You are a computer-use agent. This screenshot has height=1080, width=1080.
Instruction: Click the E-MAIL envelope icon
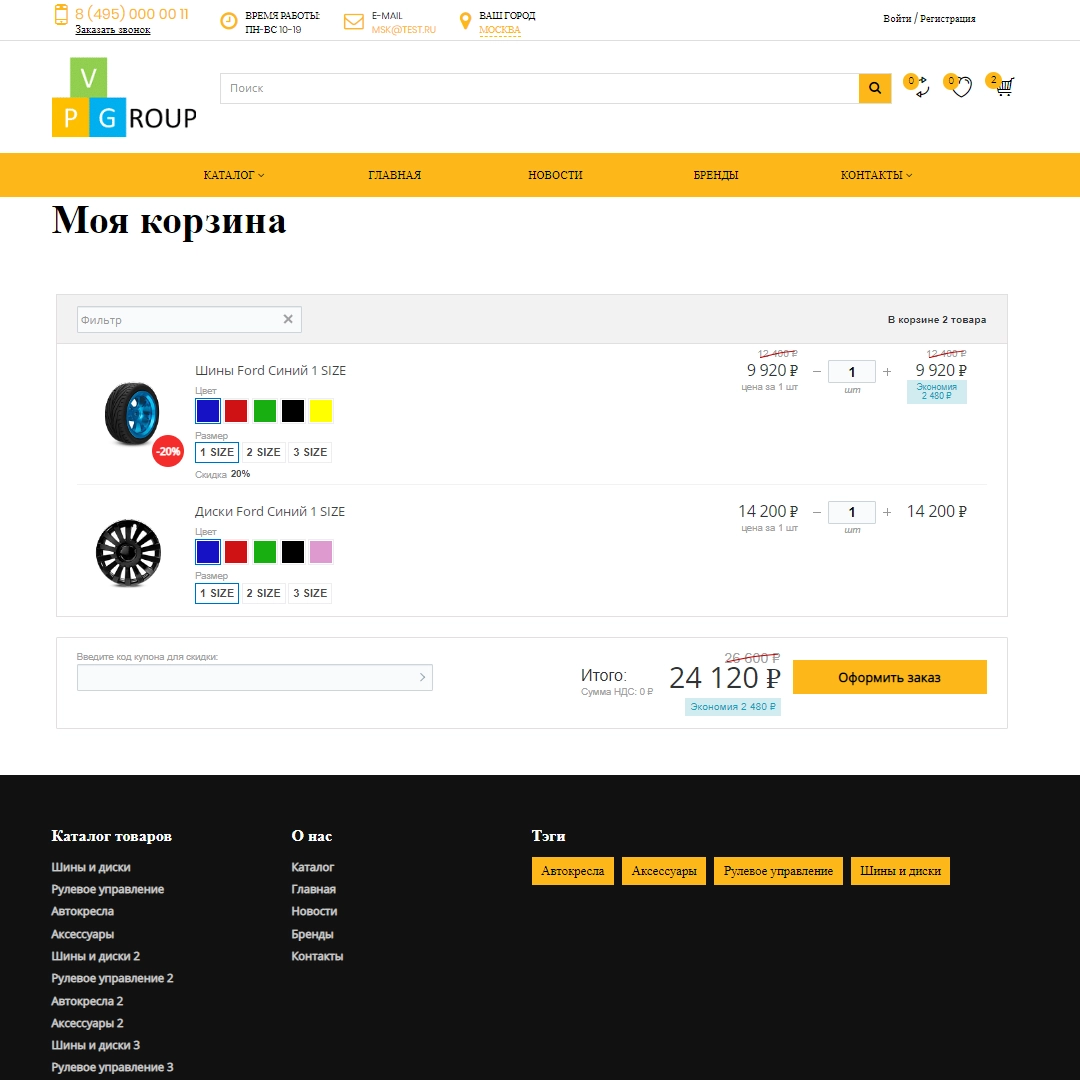tap(353, 21)
